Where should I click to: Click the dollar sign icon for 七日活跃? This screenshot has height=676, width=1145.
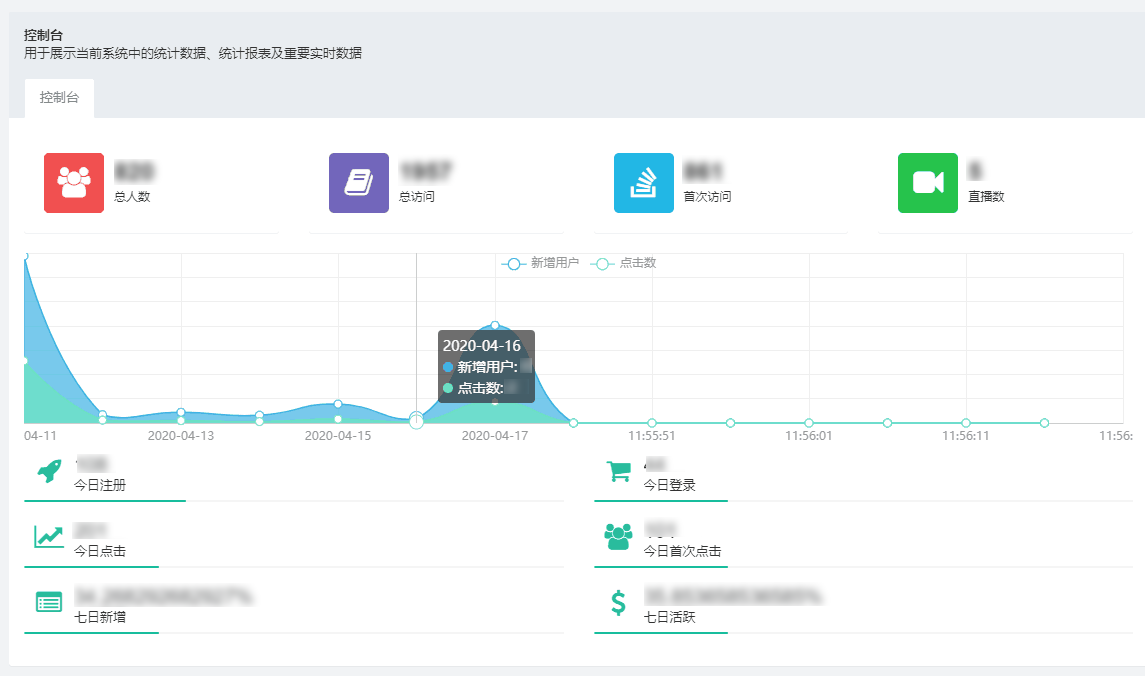[619, 602]
